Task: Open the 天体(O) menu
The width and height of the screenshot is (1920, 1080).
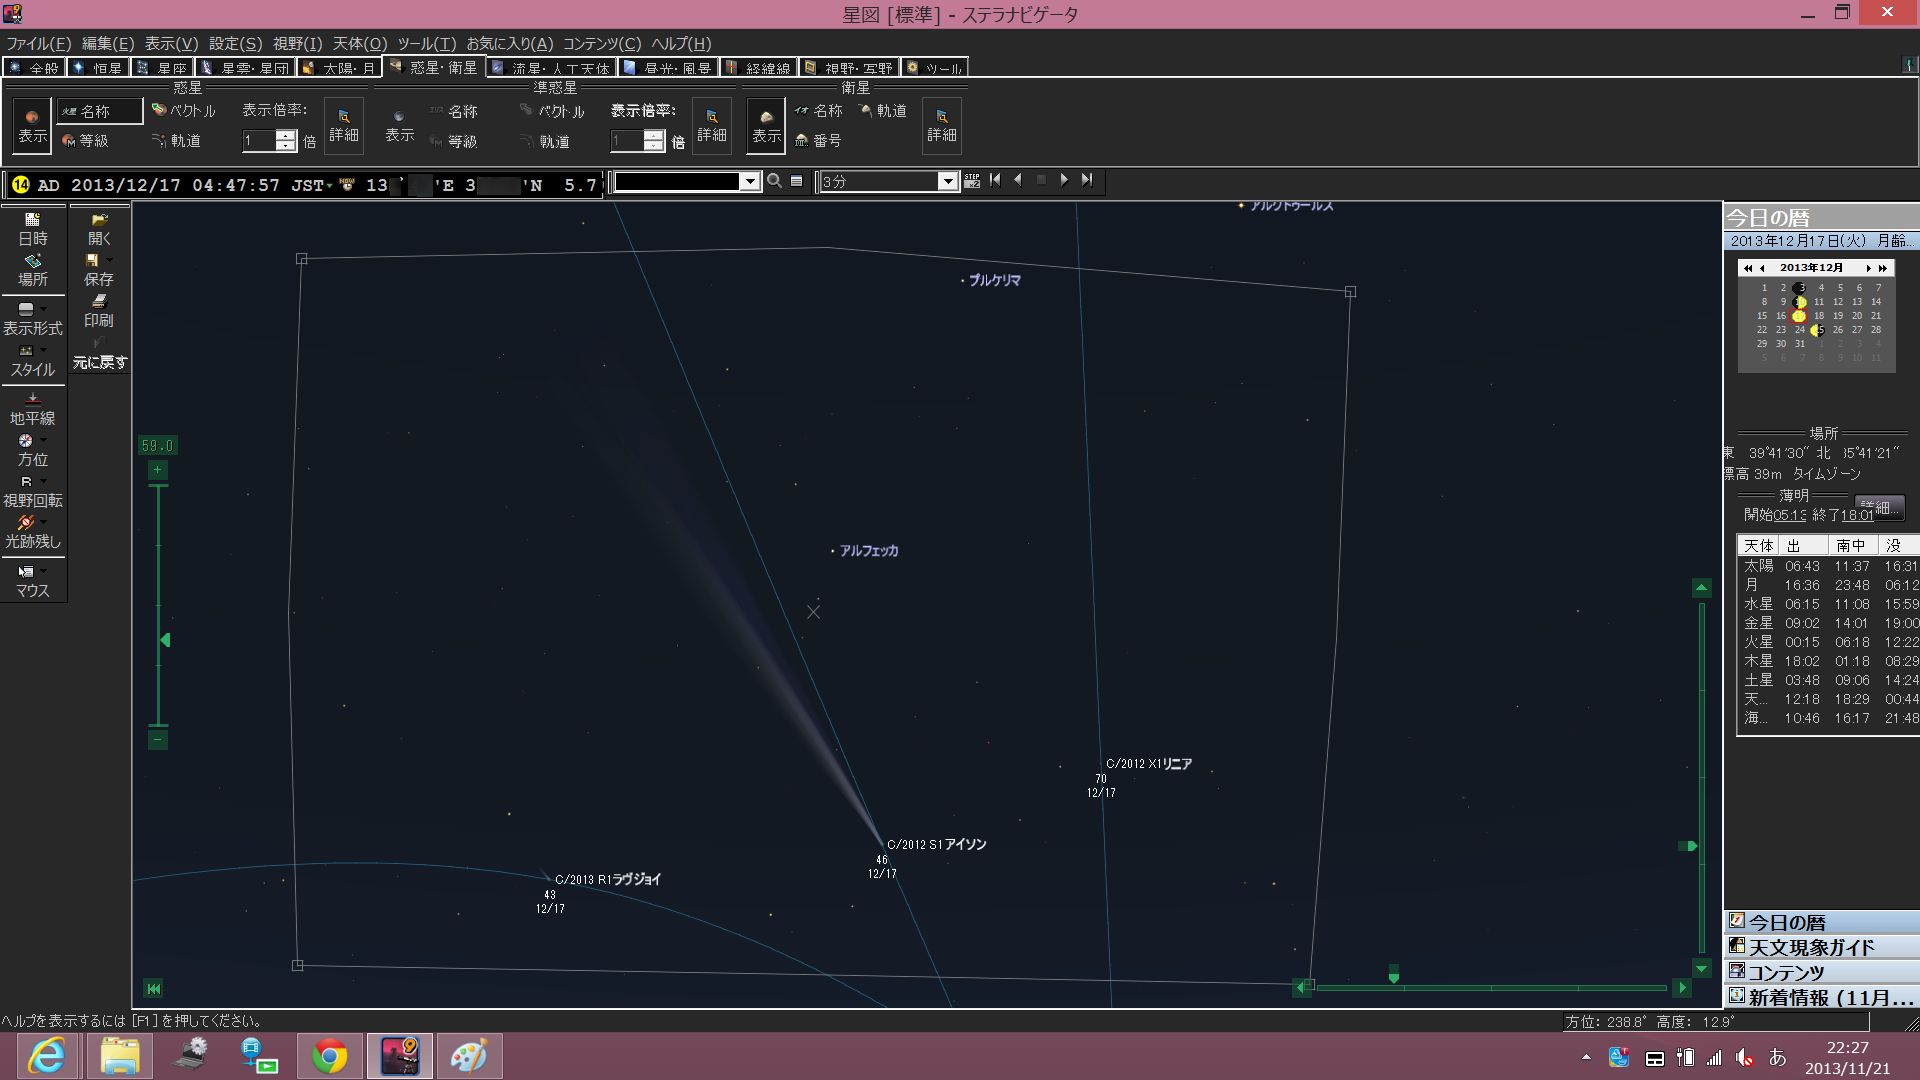Action: [x=359, y=43]
